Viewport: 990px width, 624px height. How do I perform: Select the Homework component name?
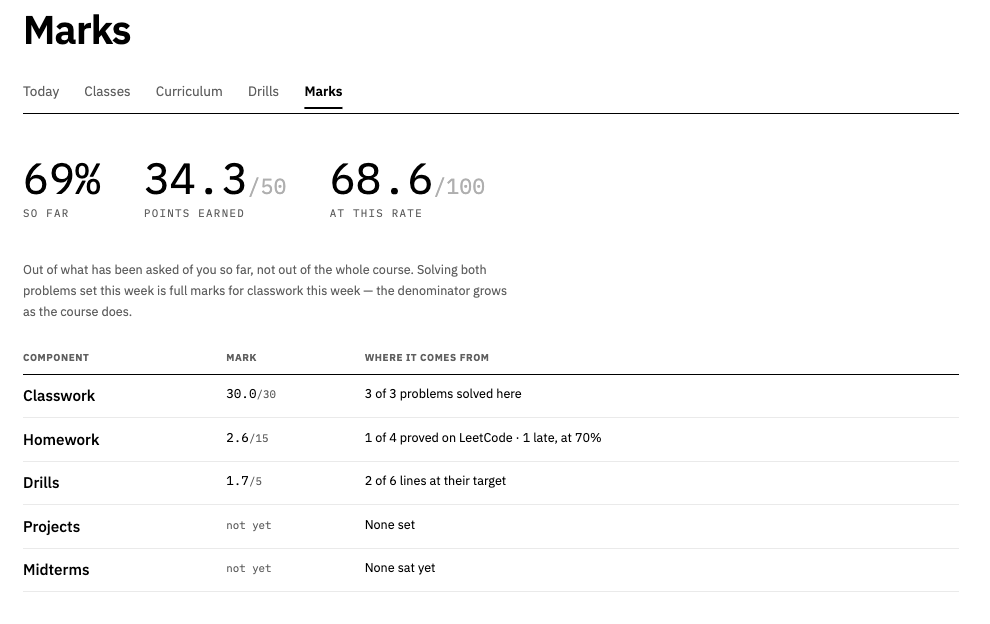pyautogui.click(x=61, y=440)
